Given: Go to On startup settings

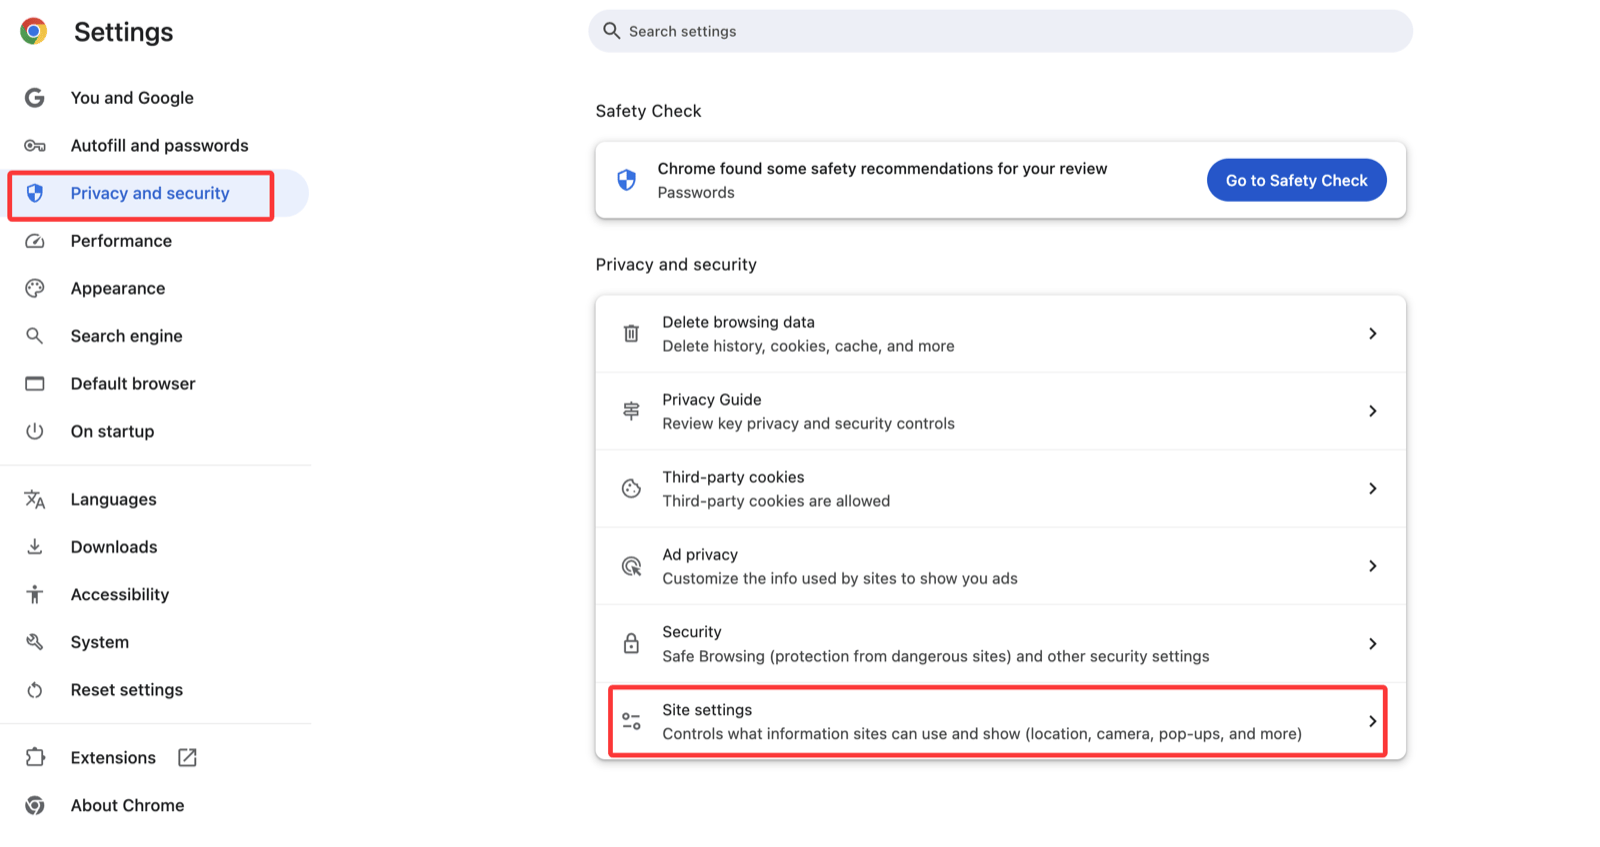Looking at the screenshot, I should click(x=112, y=431).
